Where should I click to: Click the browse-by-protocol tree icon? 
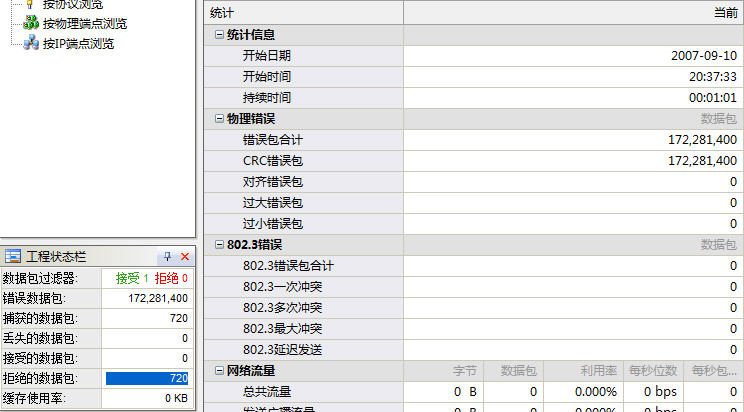pos(30,4)
